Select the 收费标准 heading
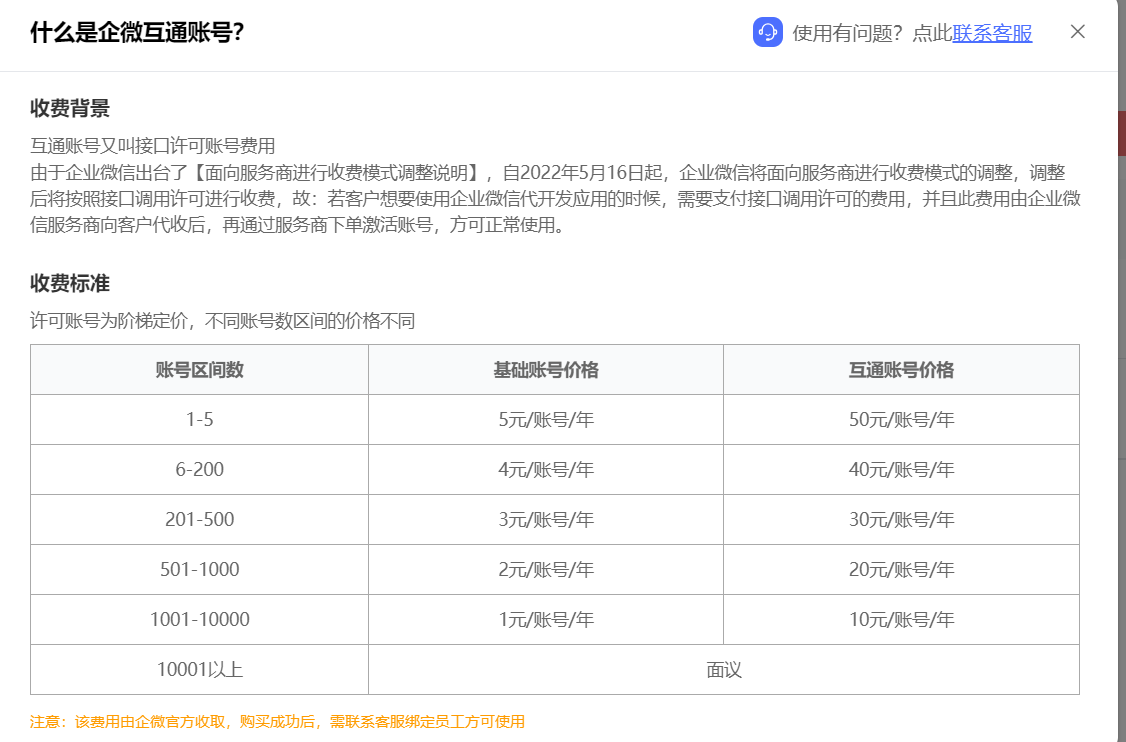Image resolution: width=1126 pixels, height=742 pixels. click(x=70, y=283)
